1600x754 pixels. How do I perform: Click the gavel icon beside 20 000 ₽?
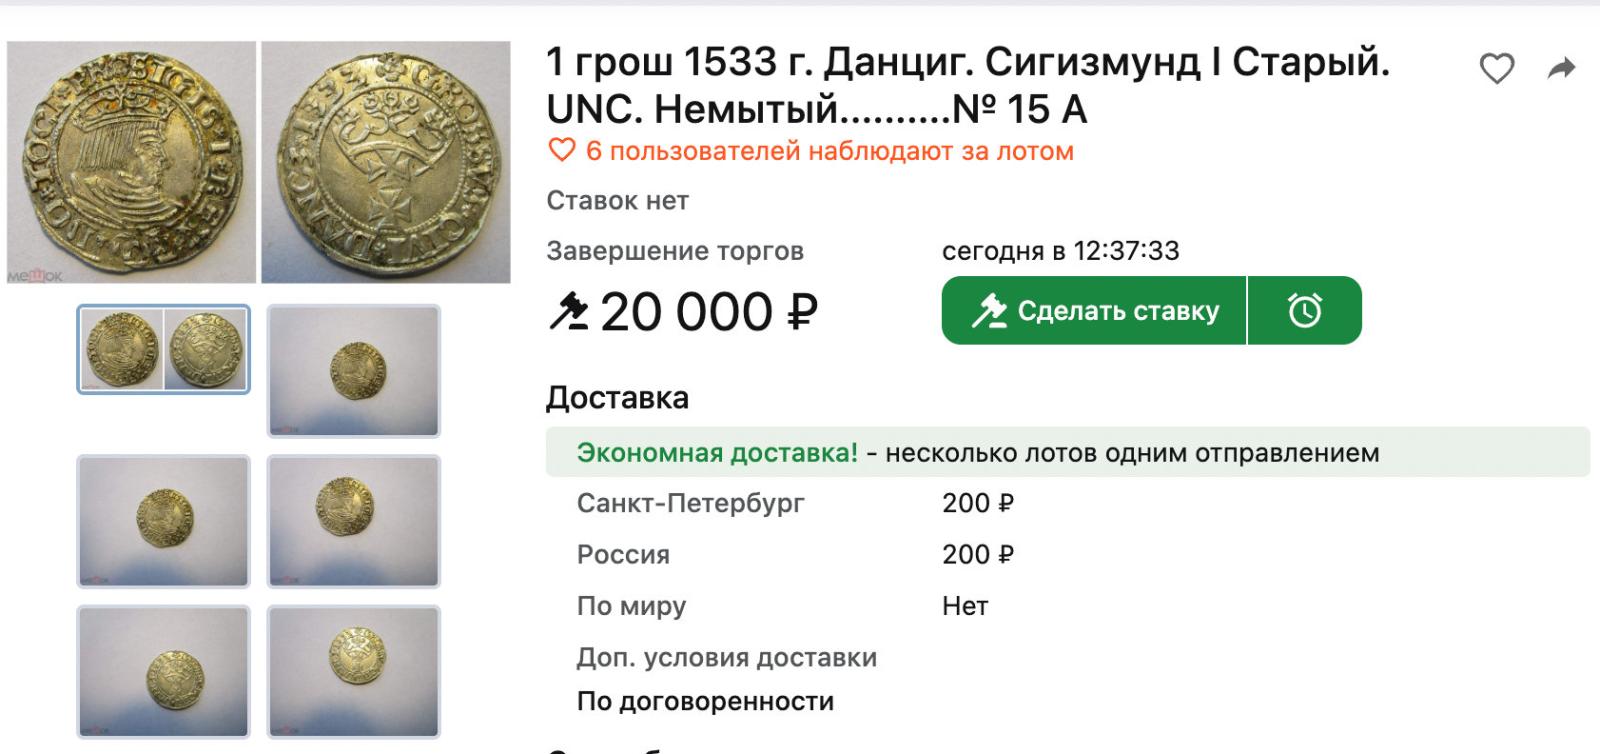[569, 311]
